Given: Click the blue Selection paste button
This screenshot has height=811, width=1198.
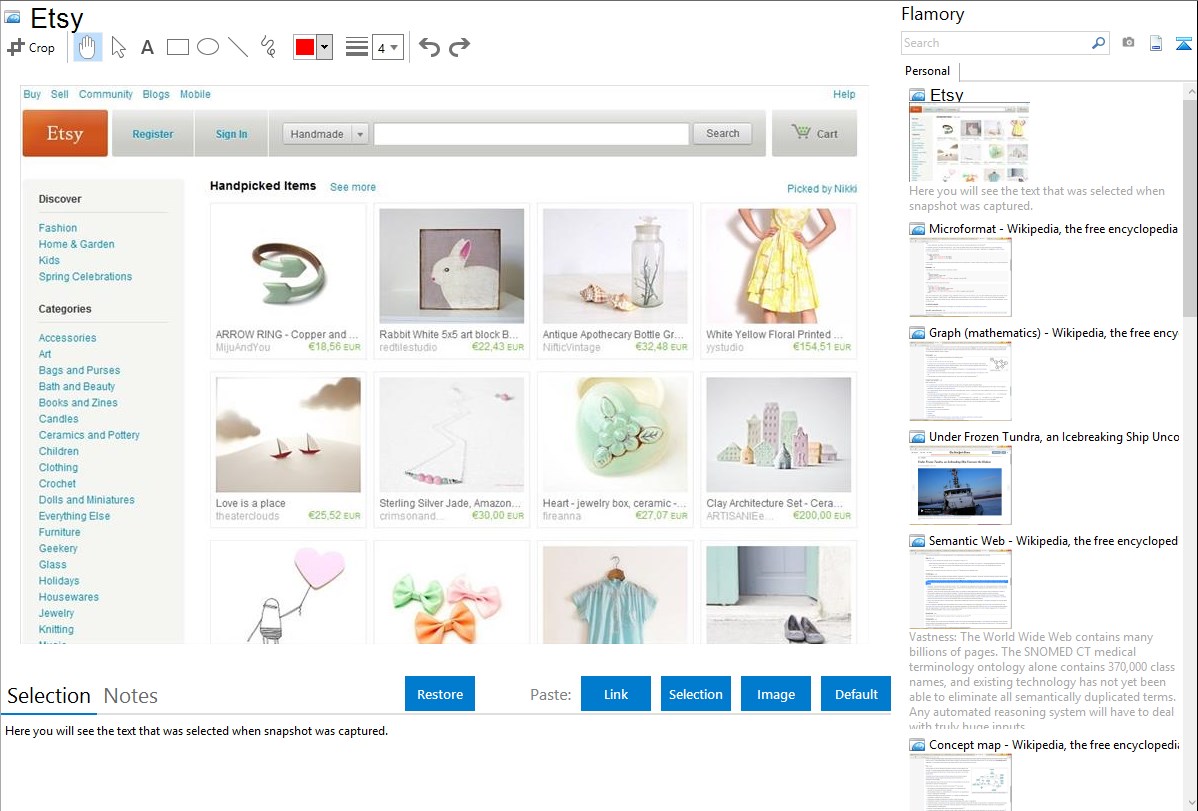Looking at the screenshot, I should click(695, 693).
